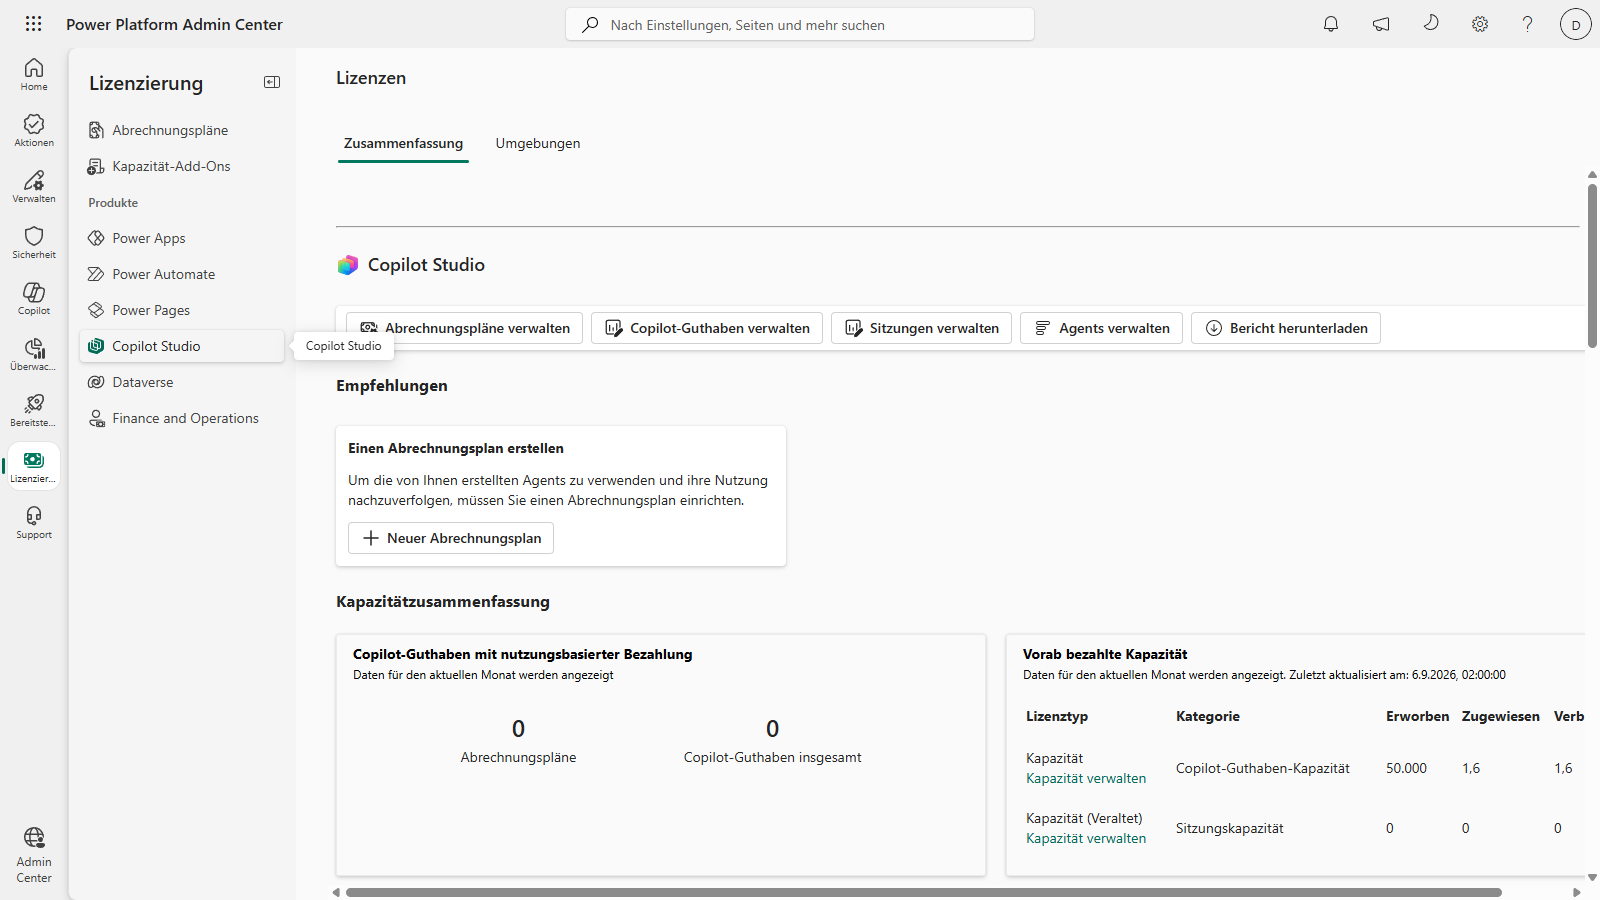Screen dimensions: 1600x900
Task: Open notifications bell icon
Action: coord(1331,24)
